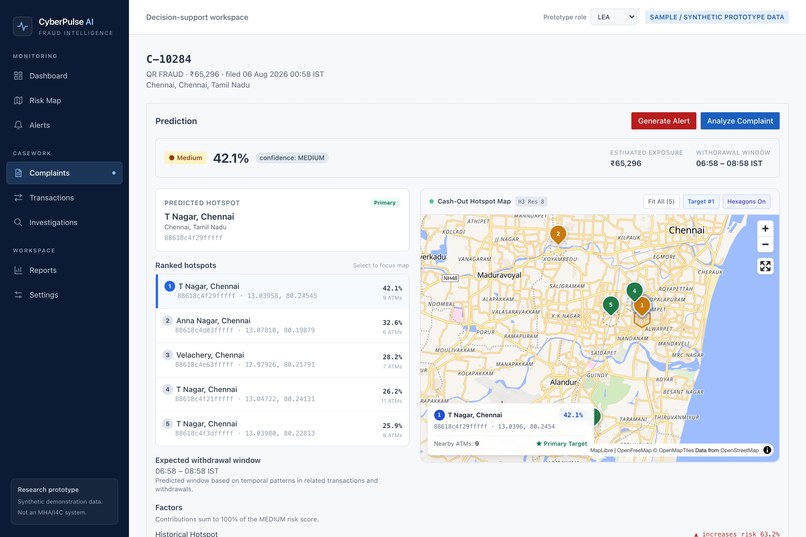This screenshot has height=537, width=806.
Task: Click the Historical Hotspot factor label
Action: [186, 533]
